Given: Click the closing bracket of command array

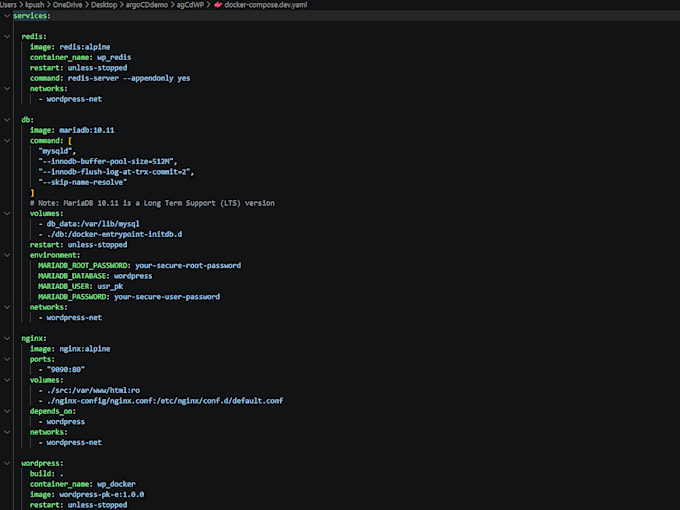Looking at the screenshot, I should point(32,193).
